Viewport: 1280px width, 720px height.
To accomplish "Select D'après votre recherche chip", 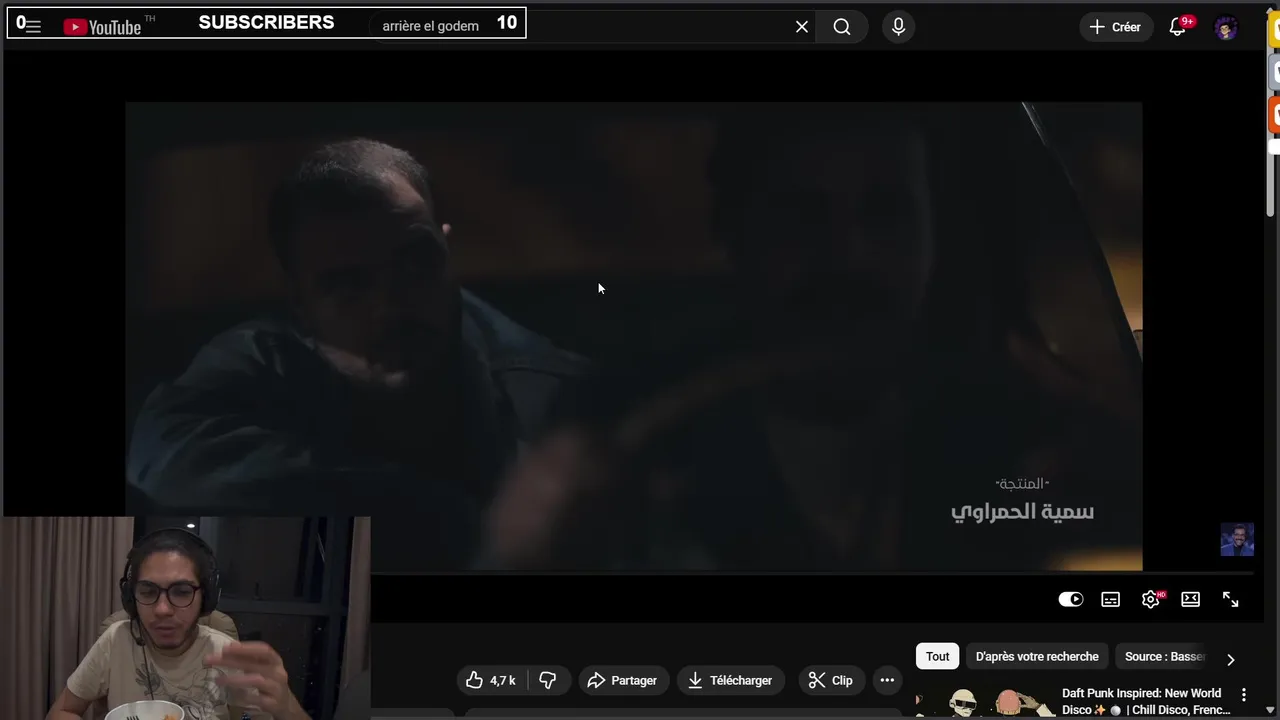I will (x=1037, y=657).
